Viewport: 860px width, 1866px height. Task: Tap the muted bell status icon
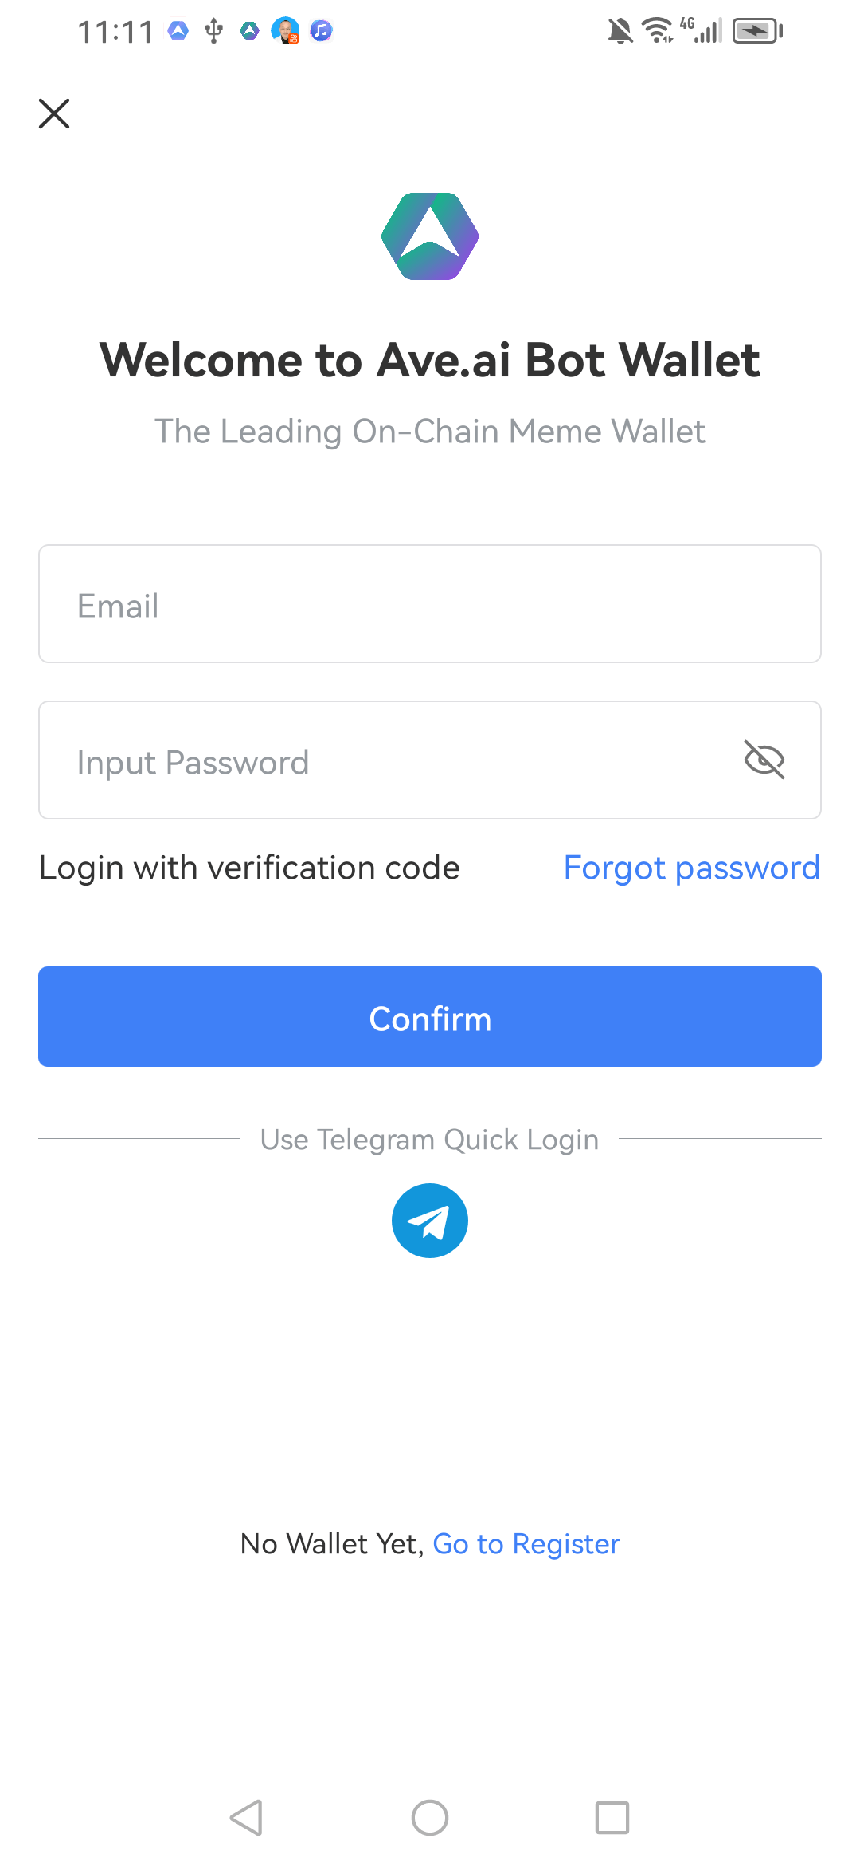[620, 32]
